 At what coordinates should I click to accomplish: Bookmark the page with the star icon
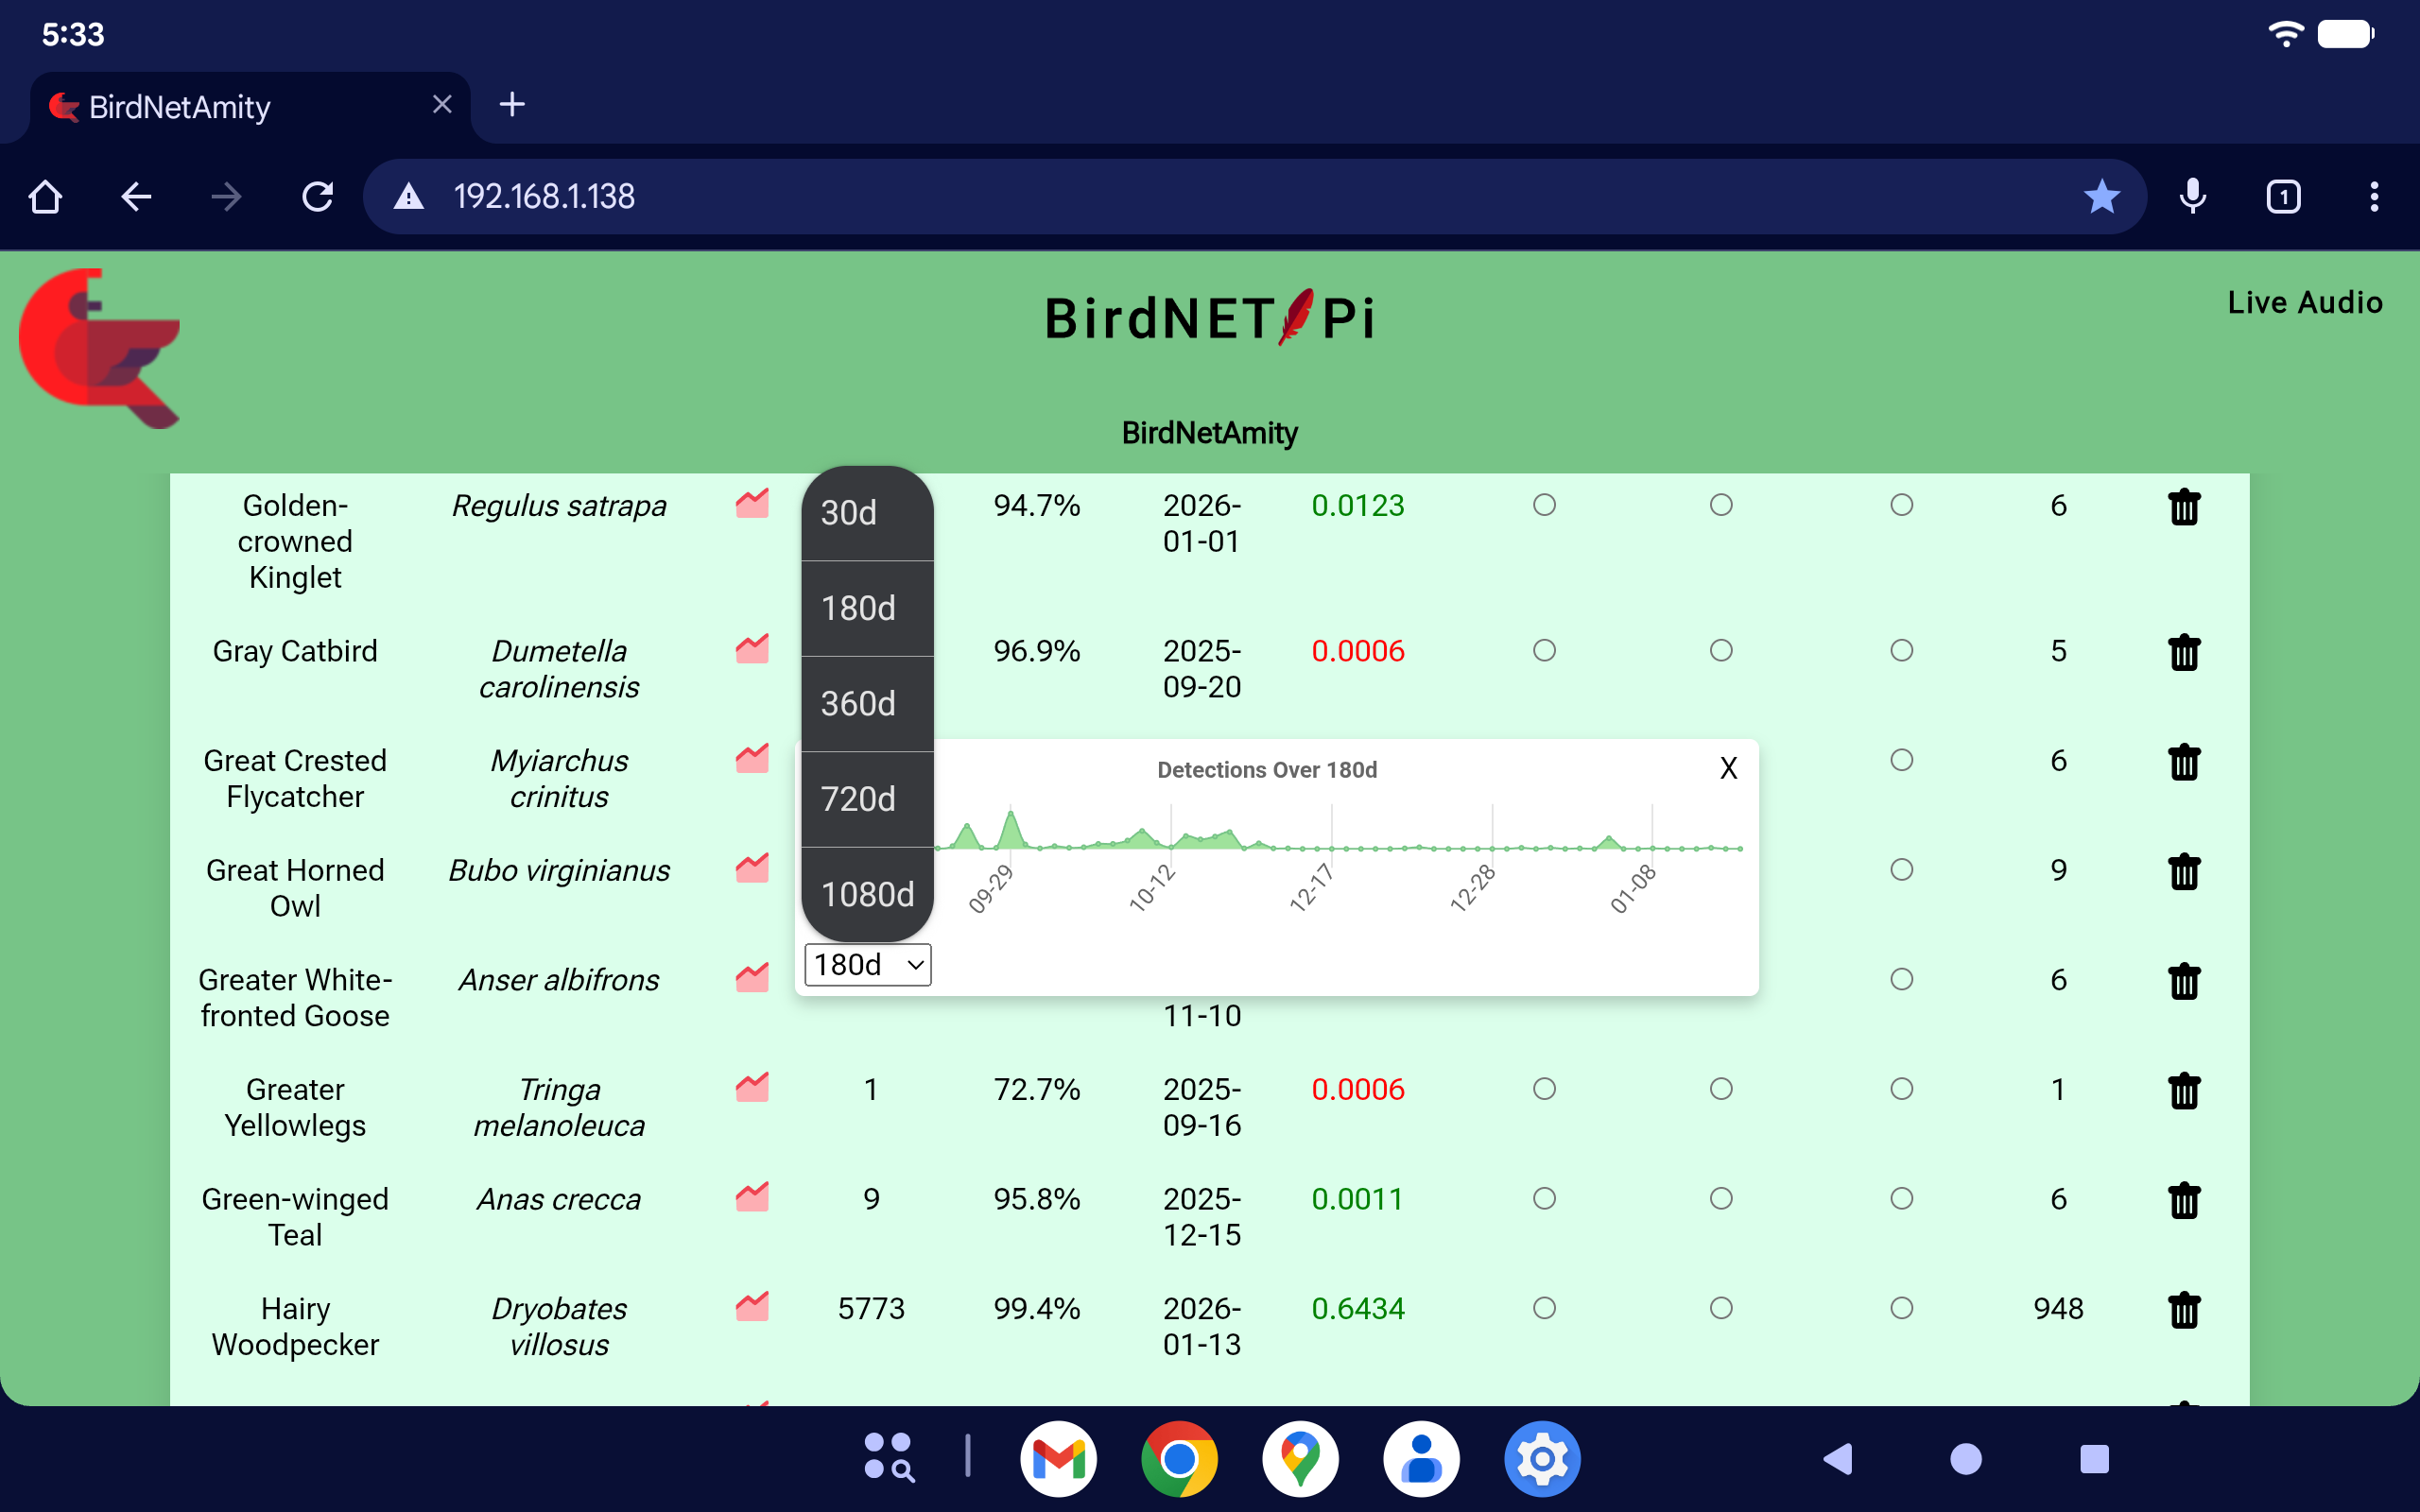(x=2101, y=197)
